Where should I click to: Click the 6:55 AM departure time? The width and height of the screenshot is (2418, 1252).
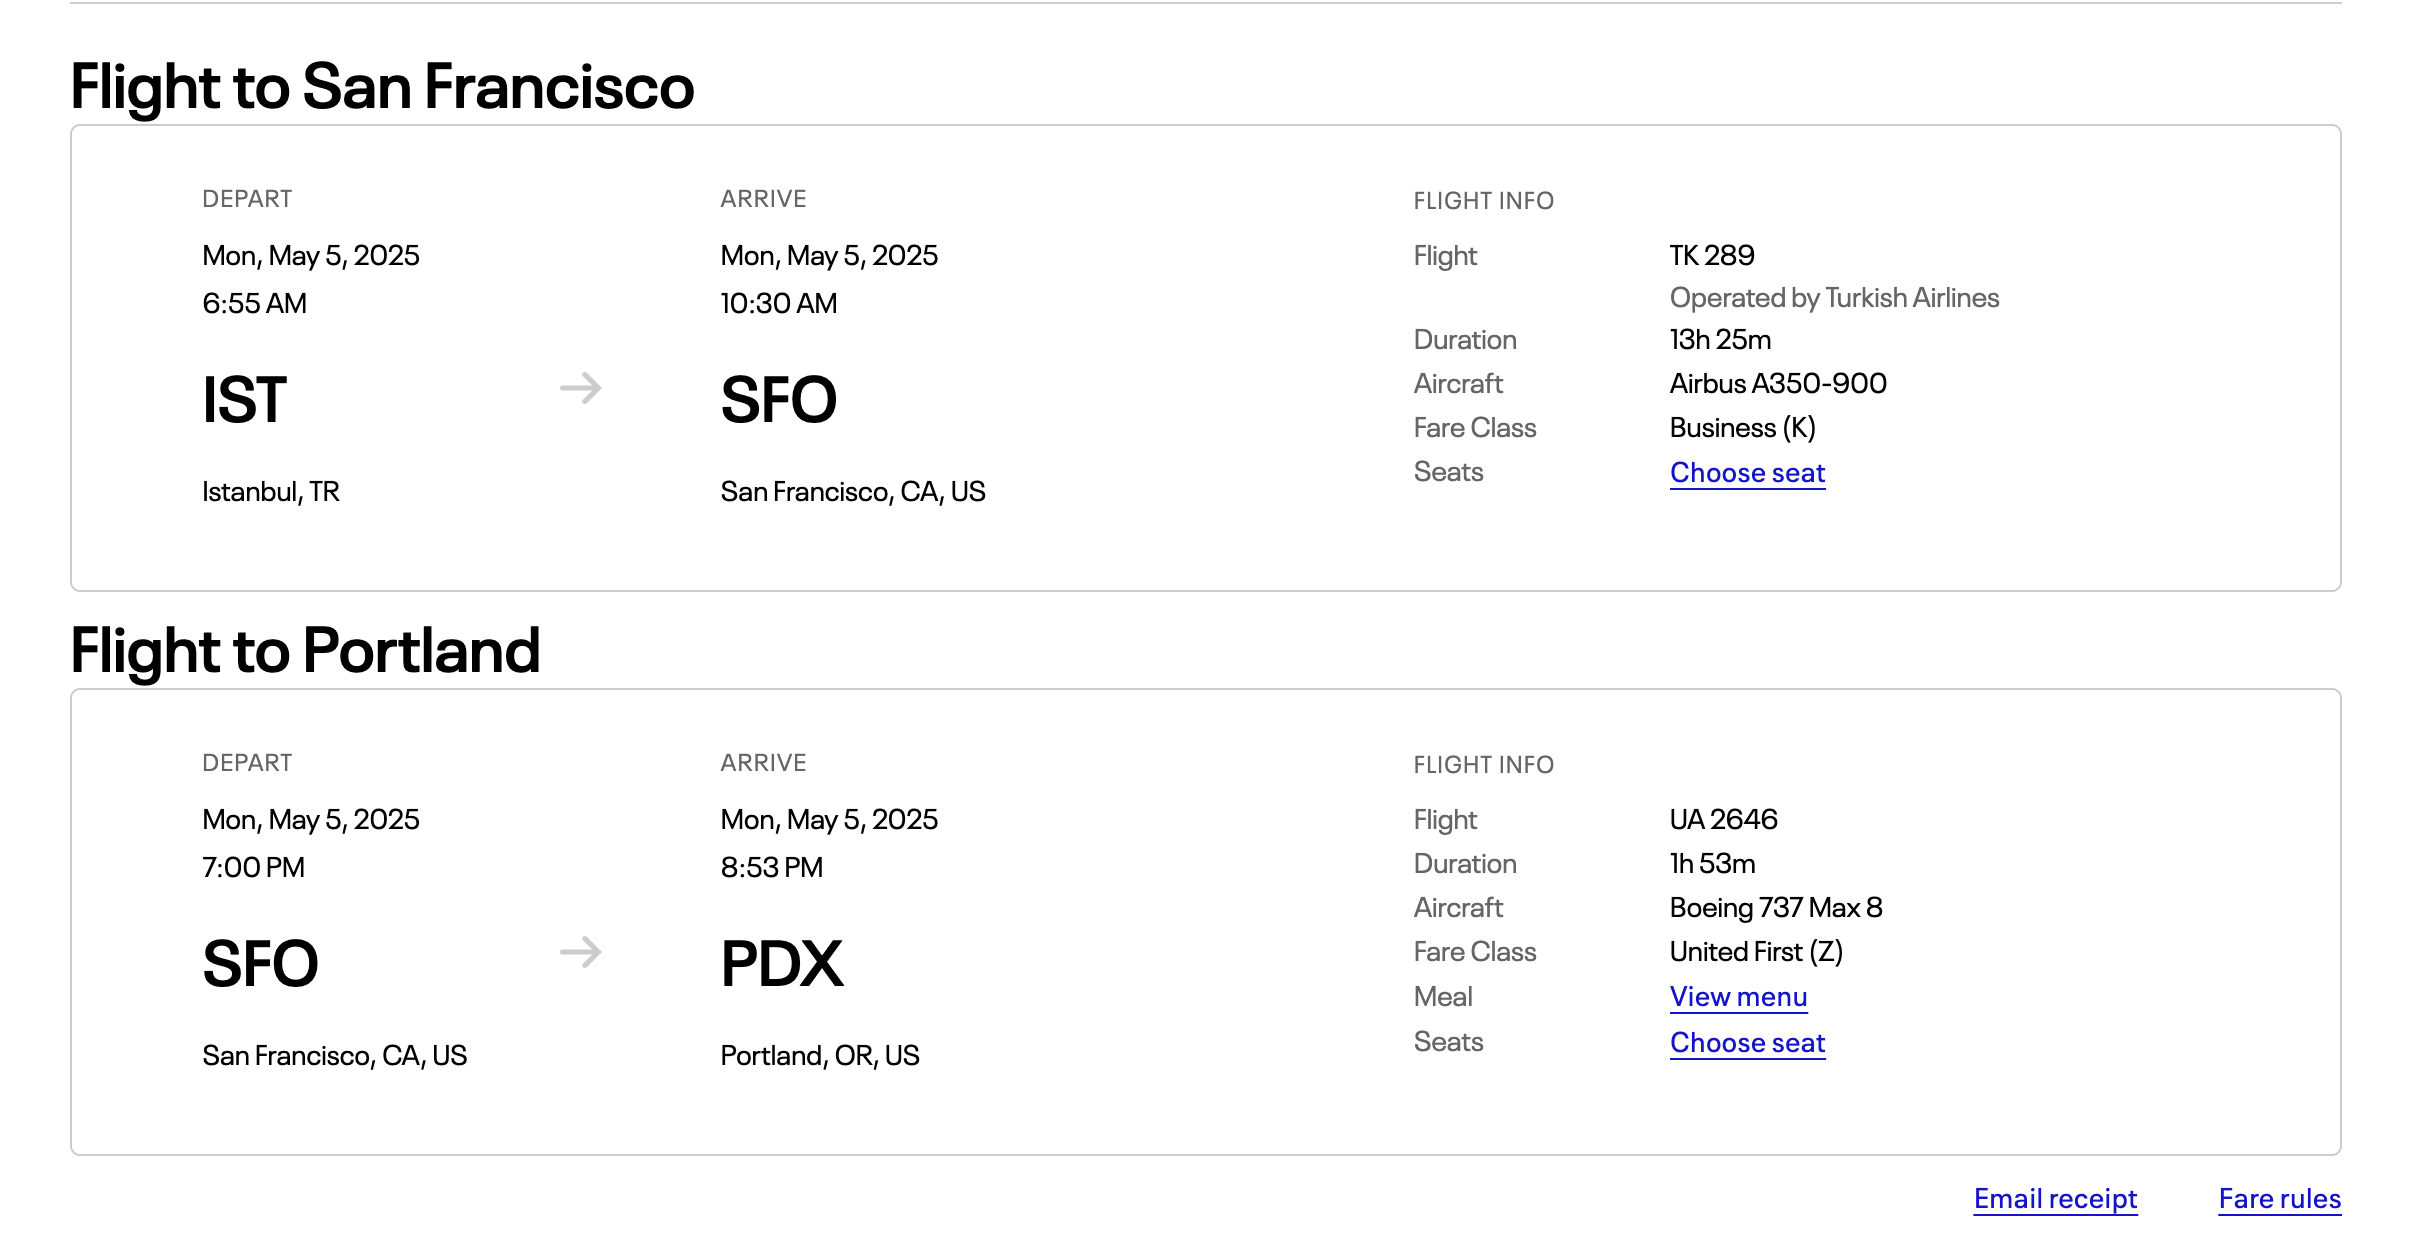pyautogui.click(x=254, y=304)
